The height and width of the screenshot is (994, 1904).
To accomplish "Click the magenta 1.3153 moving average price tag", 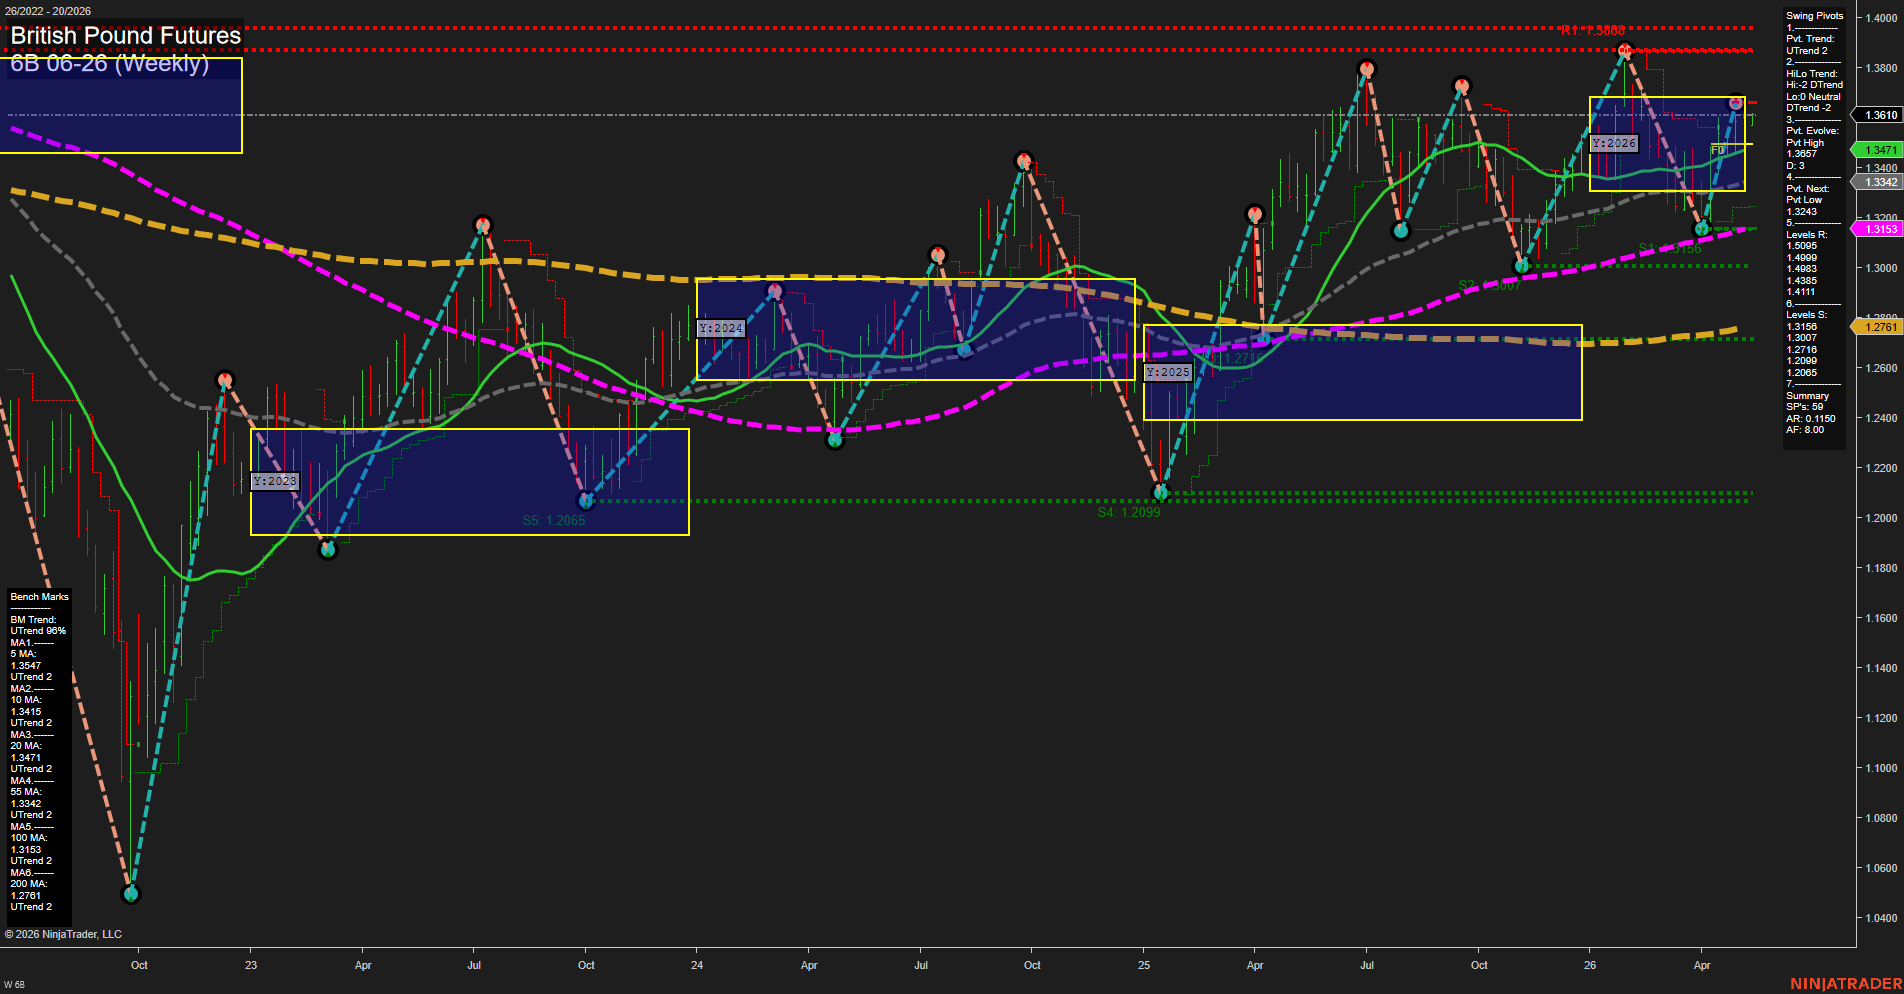I will [1879, 229].
